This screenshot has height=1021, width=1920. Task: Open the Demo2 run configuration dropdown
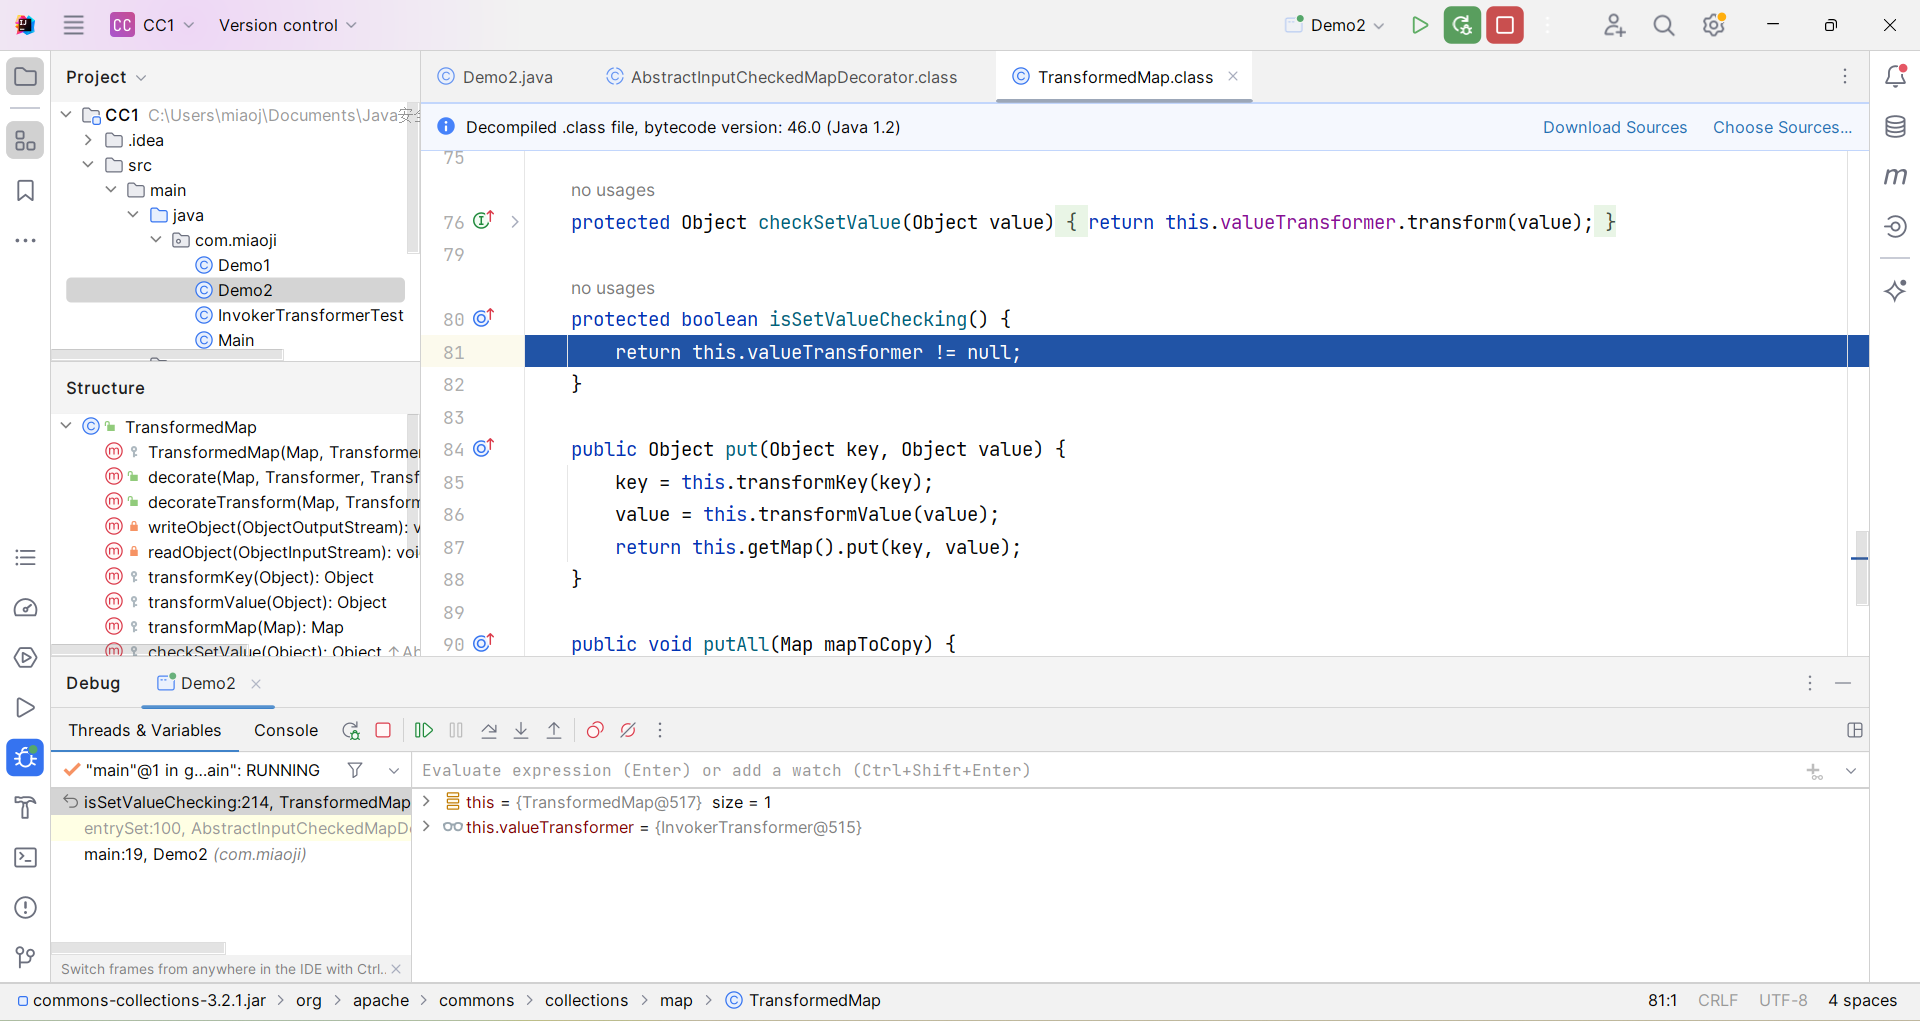tap(1337, 25)
